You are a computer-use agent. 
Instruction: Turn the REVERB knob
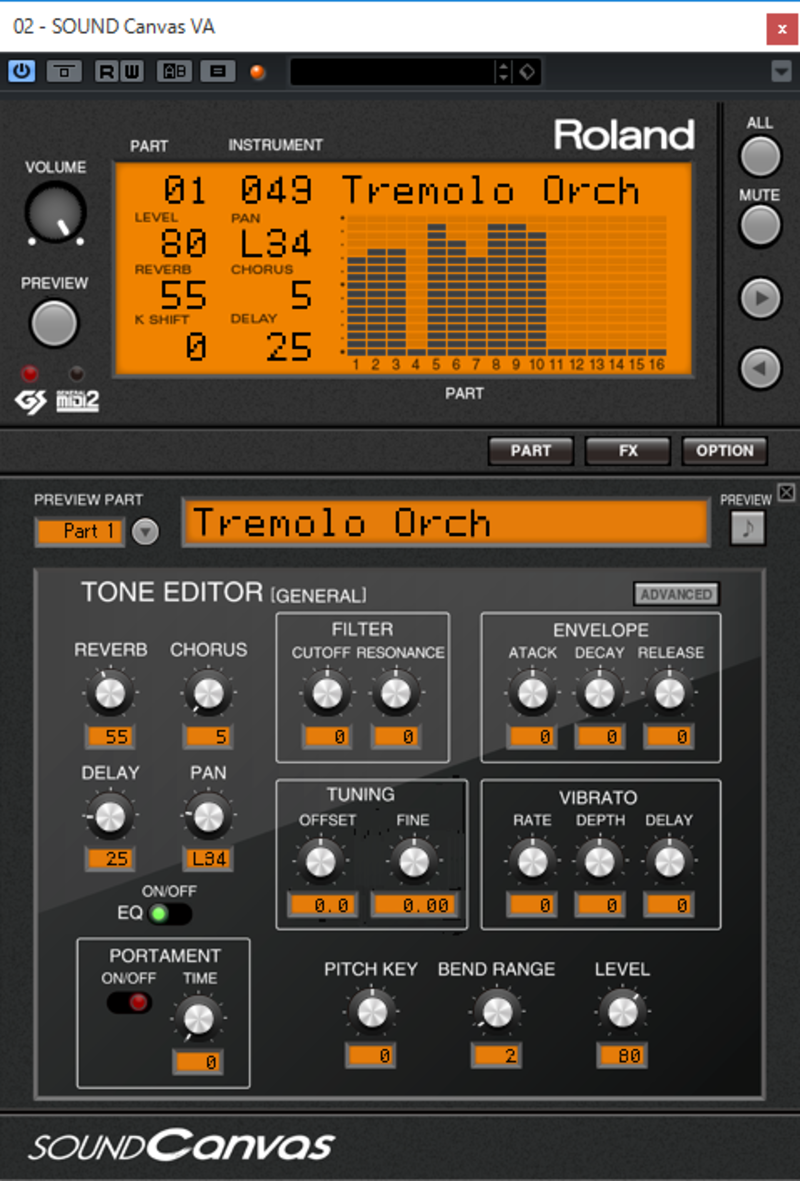pyautogui.click(x=110, y=693)
